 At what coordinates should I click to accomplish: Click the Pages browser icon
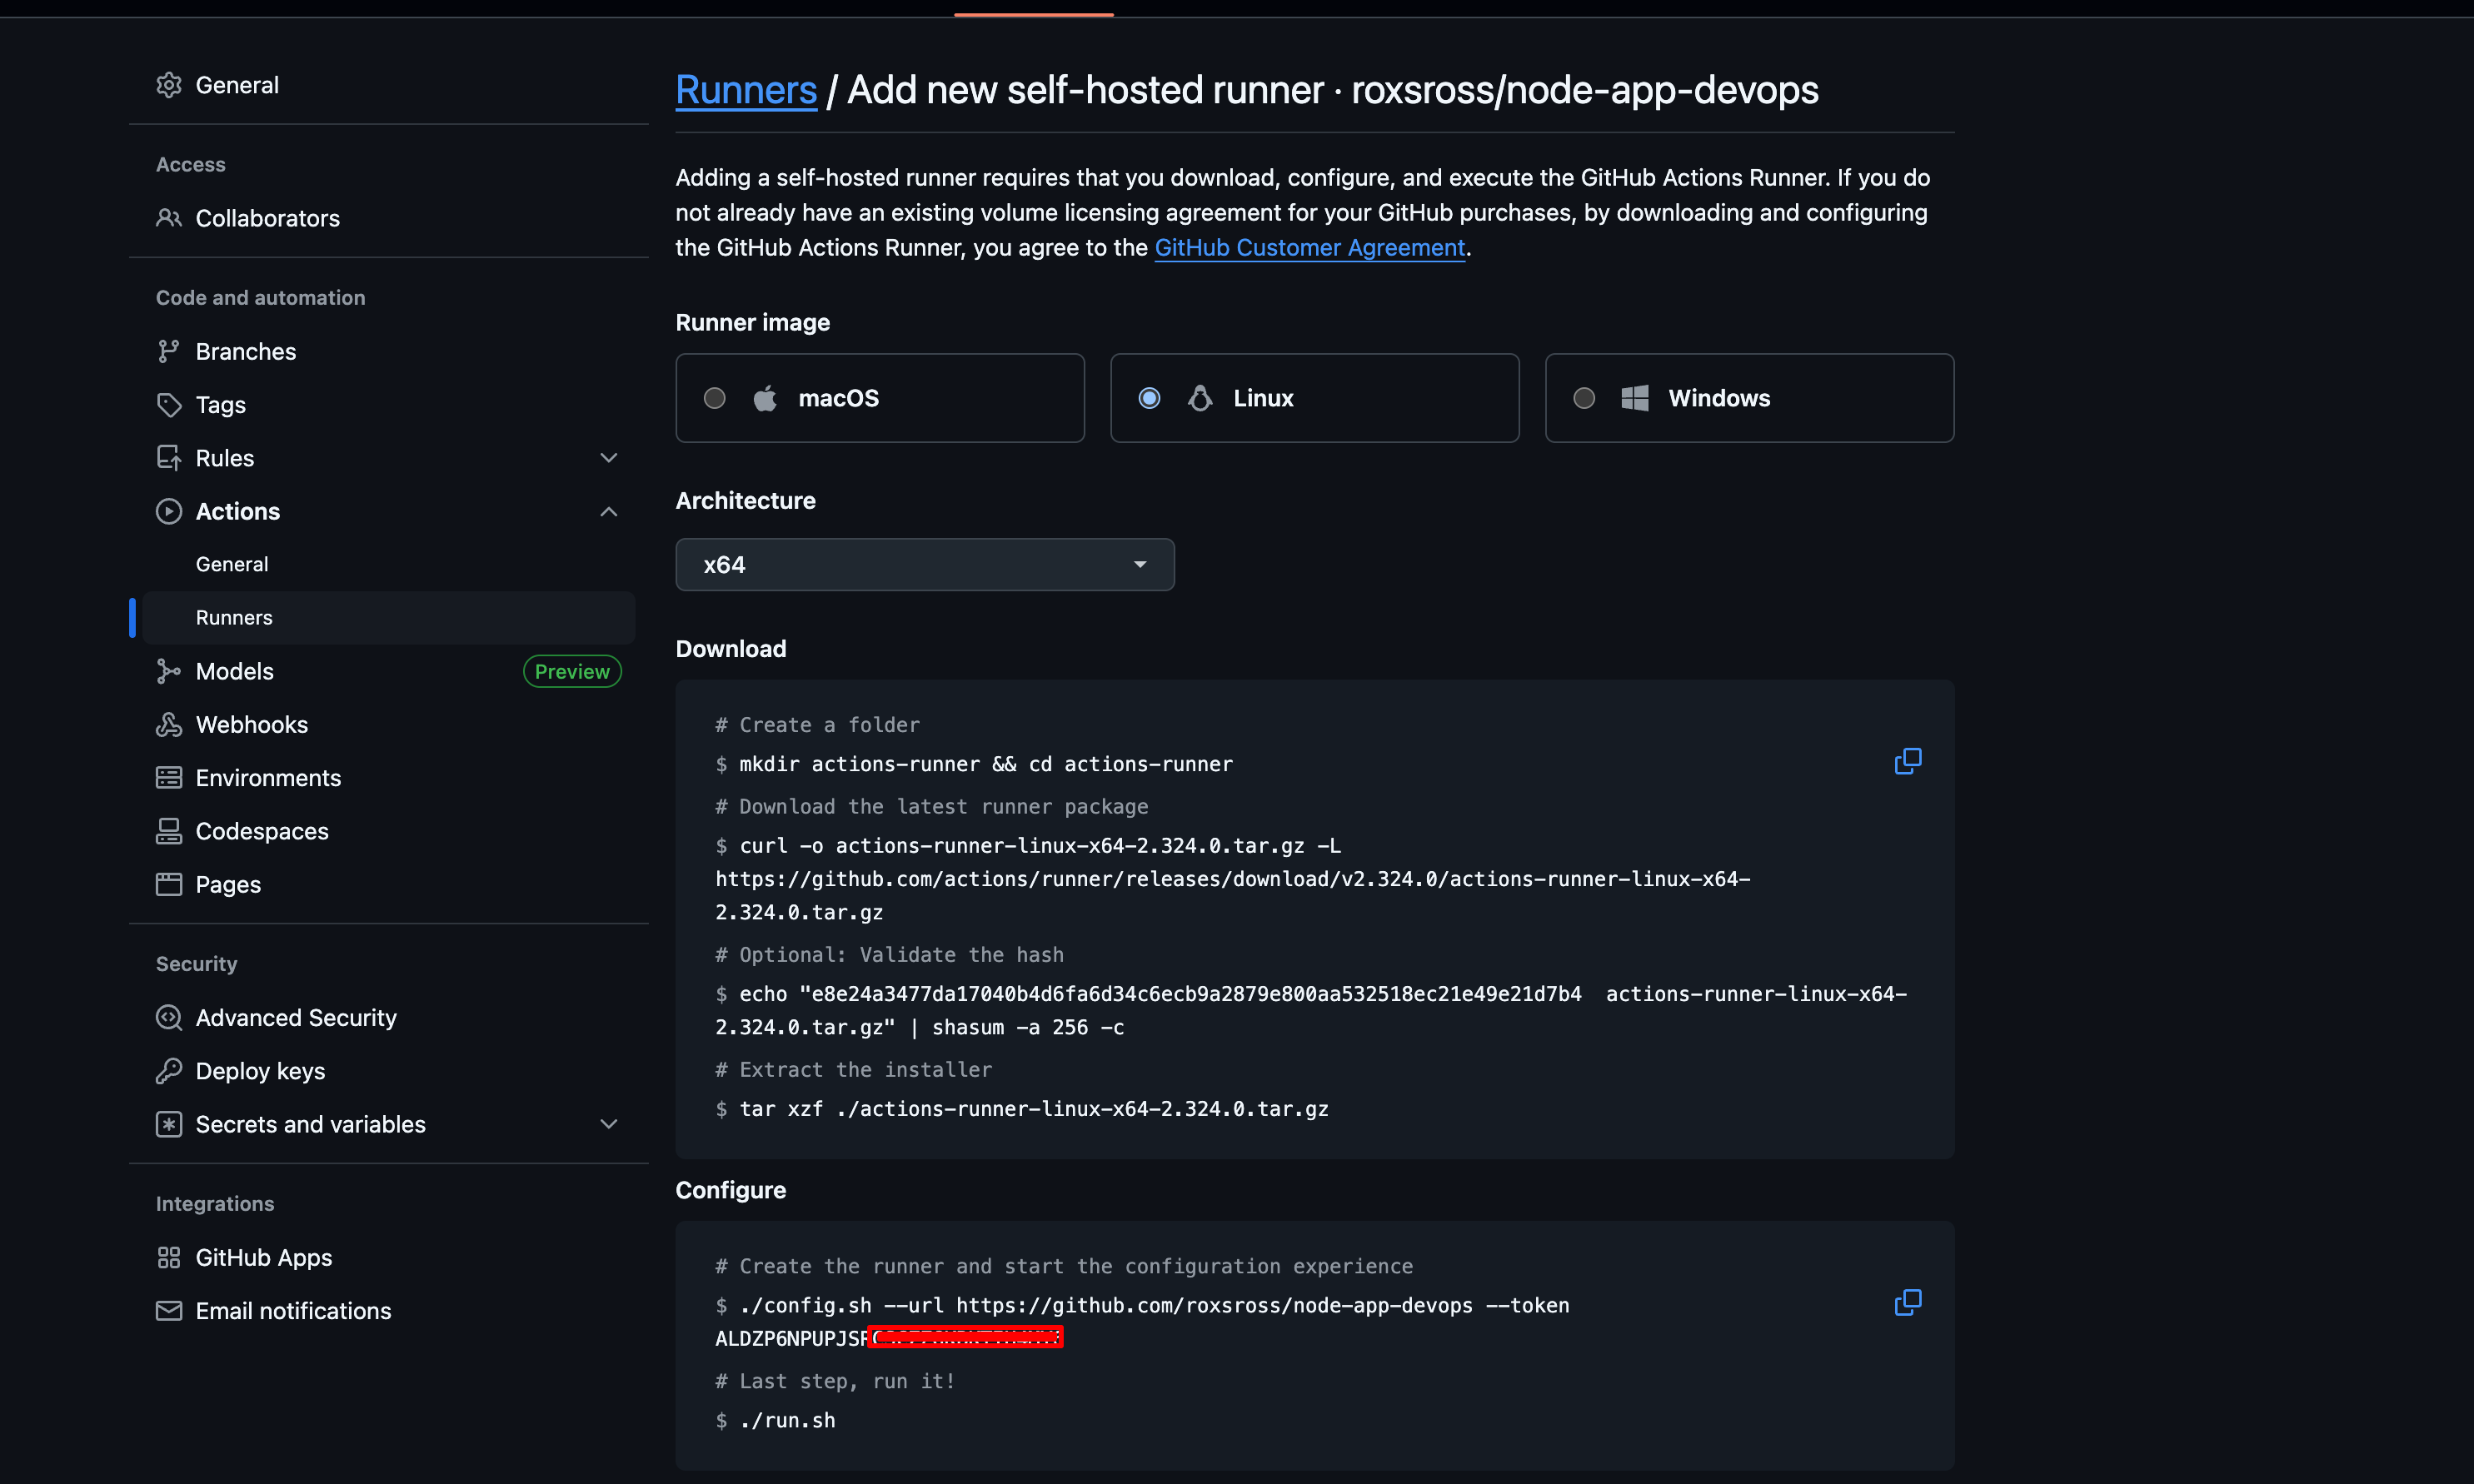pos(169,884)
